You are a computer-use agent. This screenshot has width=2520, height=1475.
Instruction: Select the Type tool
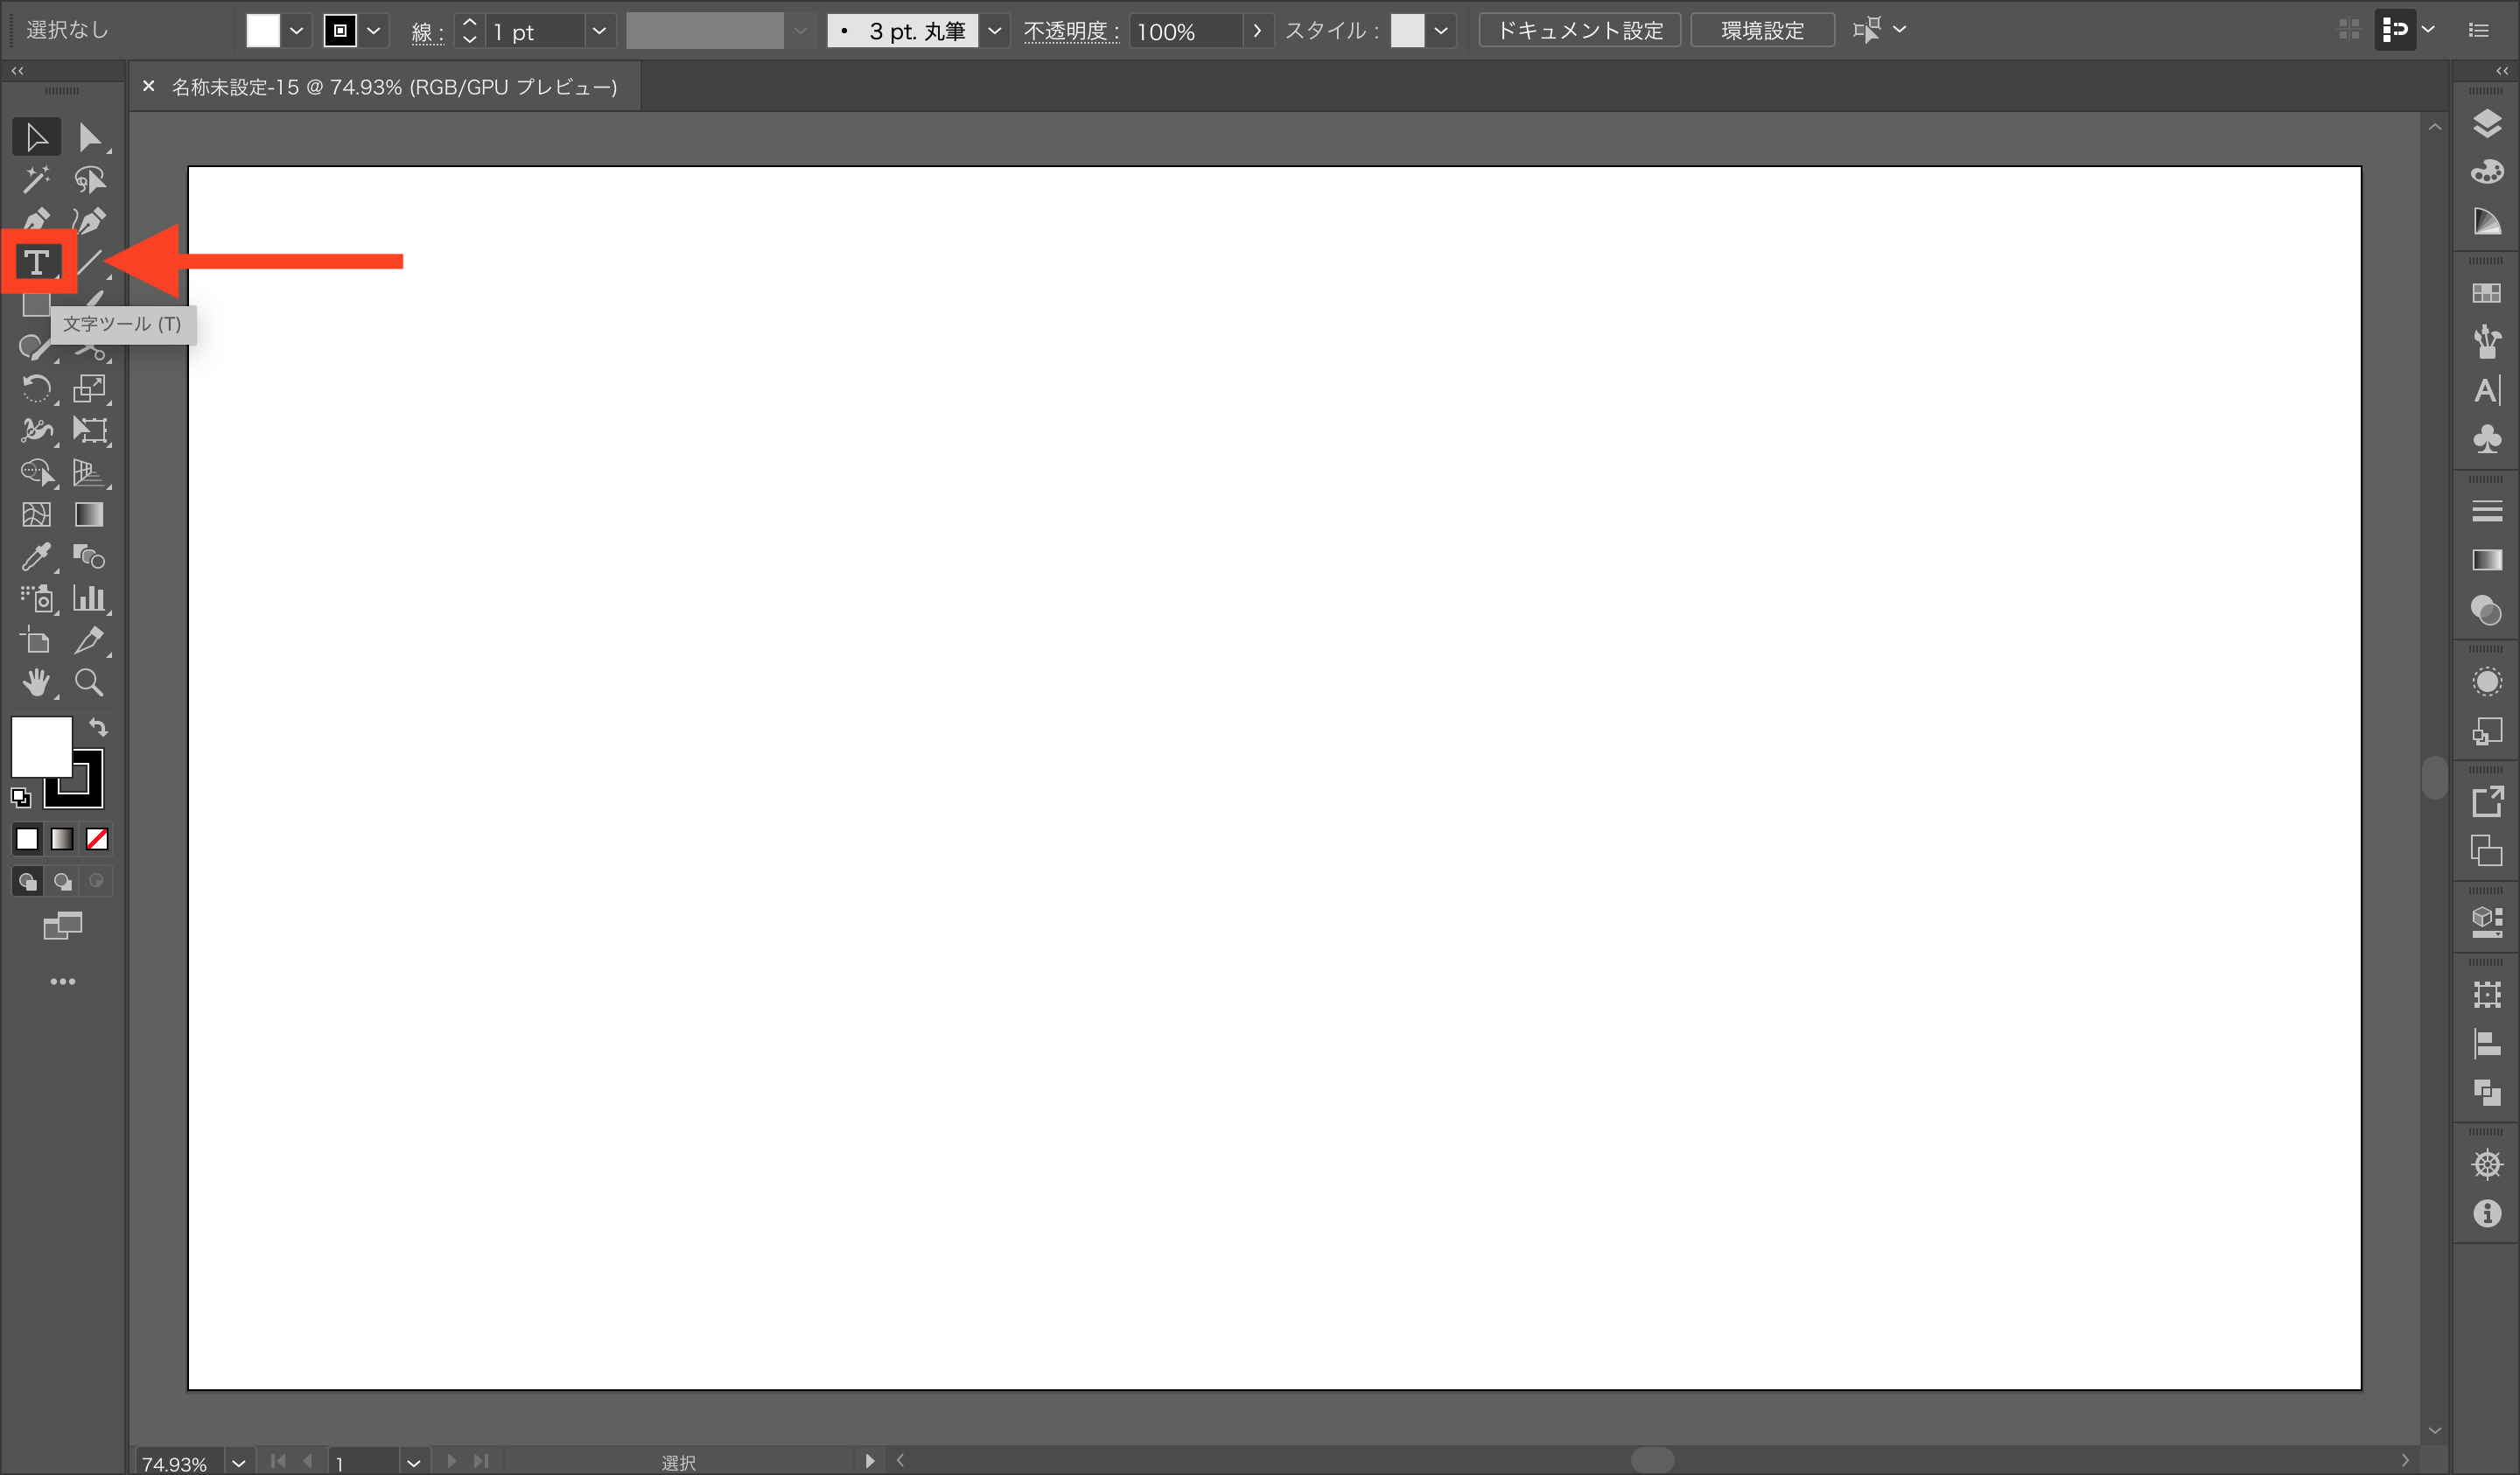[x=37, y=262]
